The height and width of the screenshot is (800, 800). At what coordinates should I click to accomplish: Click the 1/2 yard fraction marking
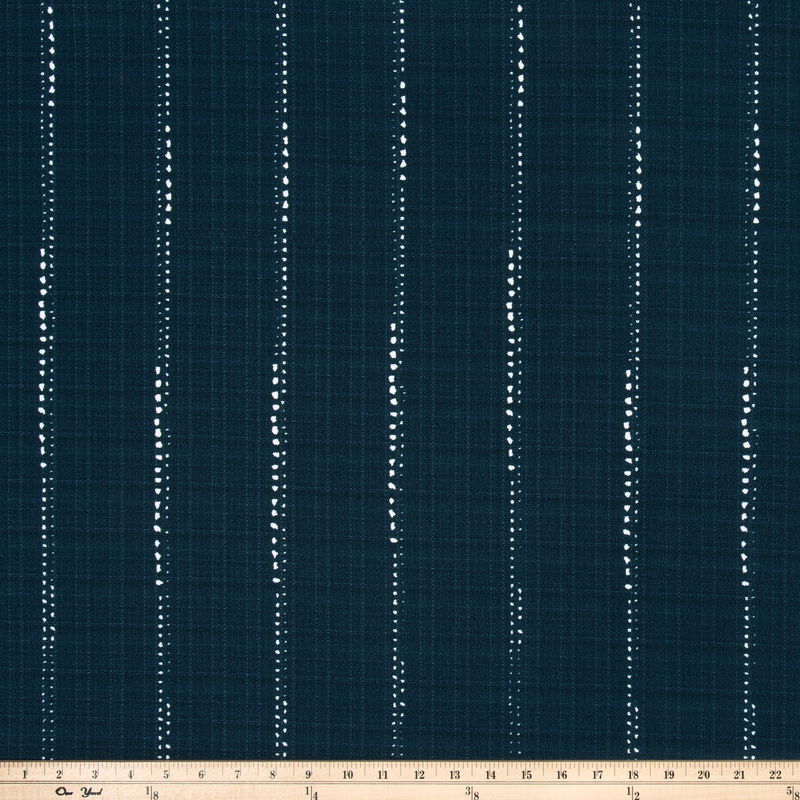633,791
